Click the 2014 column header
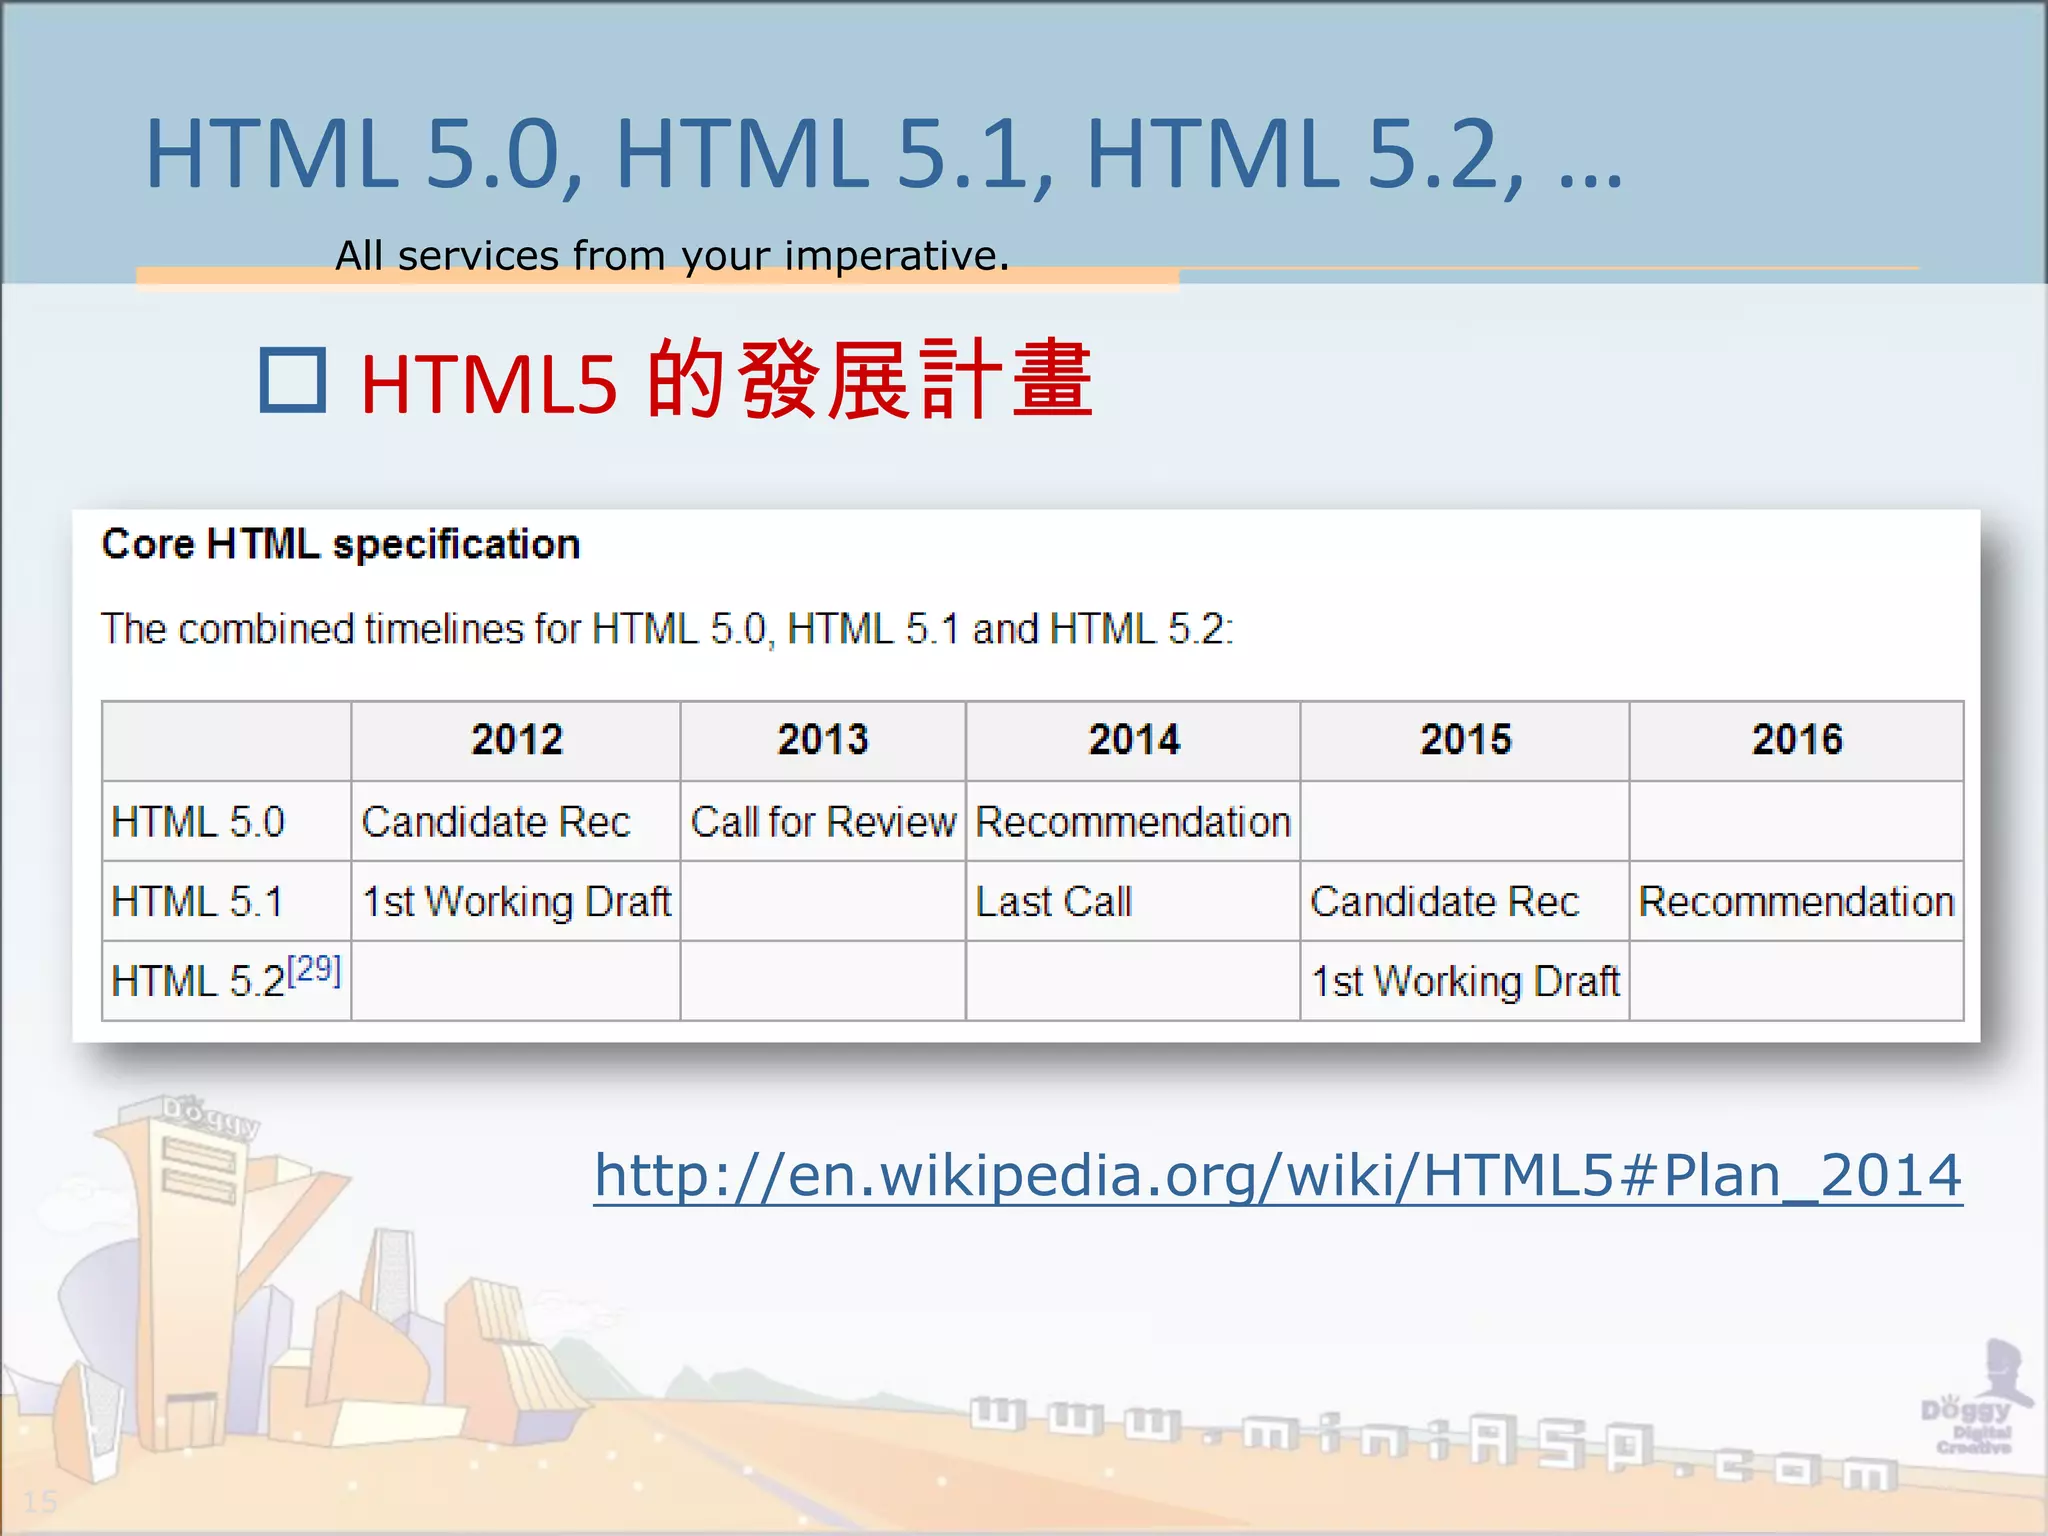2048x1536 pixels. click(1134, 740)
